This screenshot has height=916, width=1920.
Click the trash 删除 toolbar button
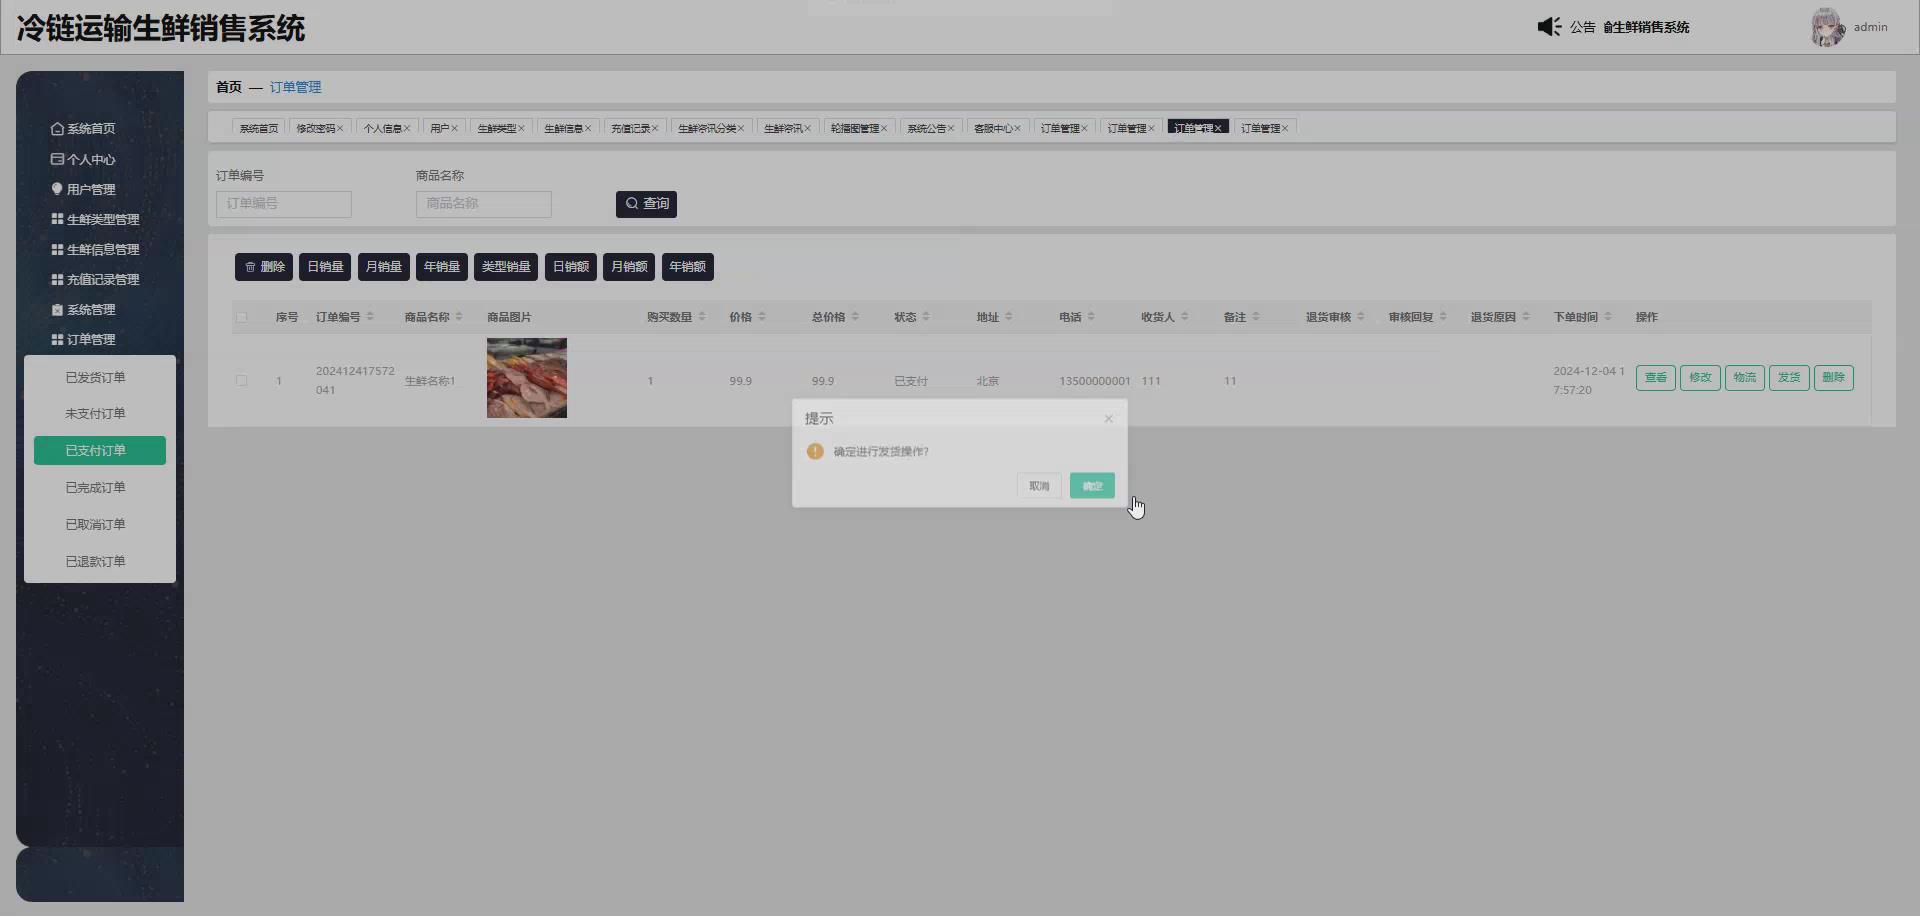click(x=264, y=267)
